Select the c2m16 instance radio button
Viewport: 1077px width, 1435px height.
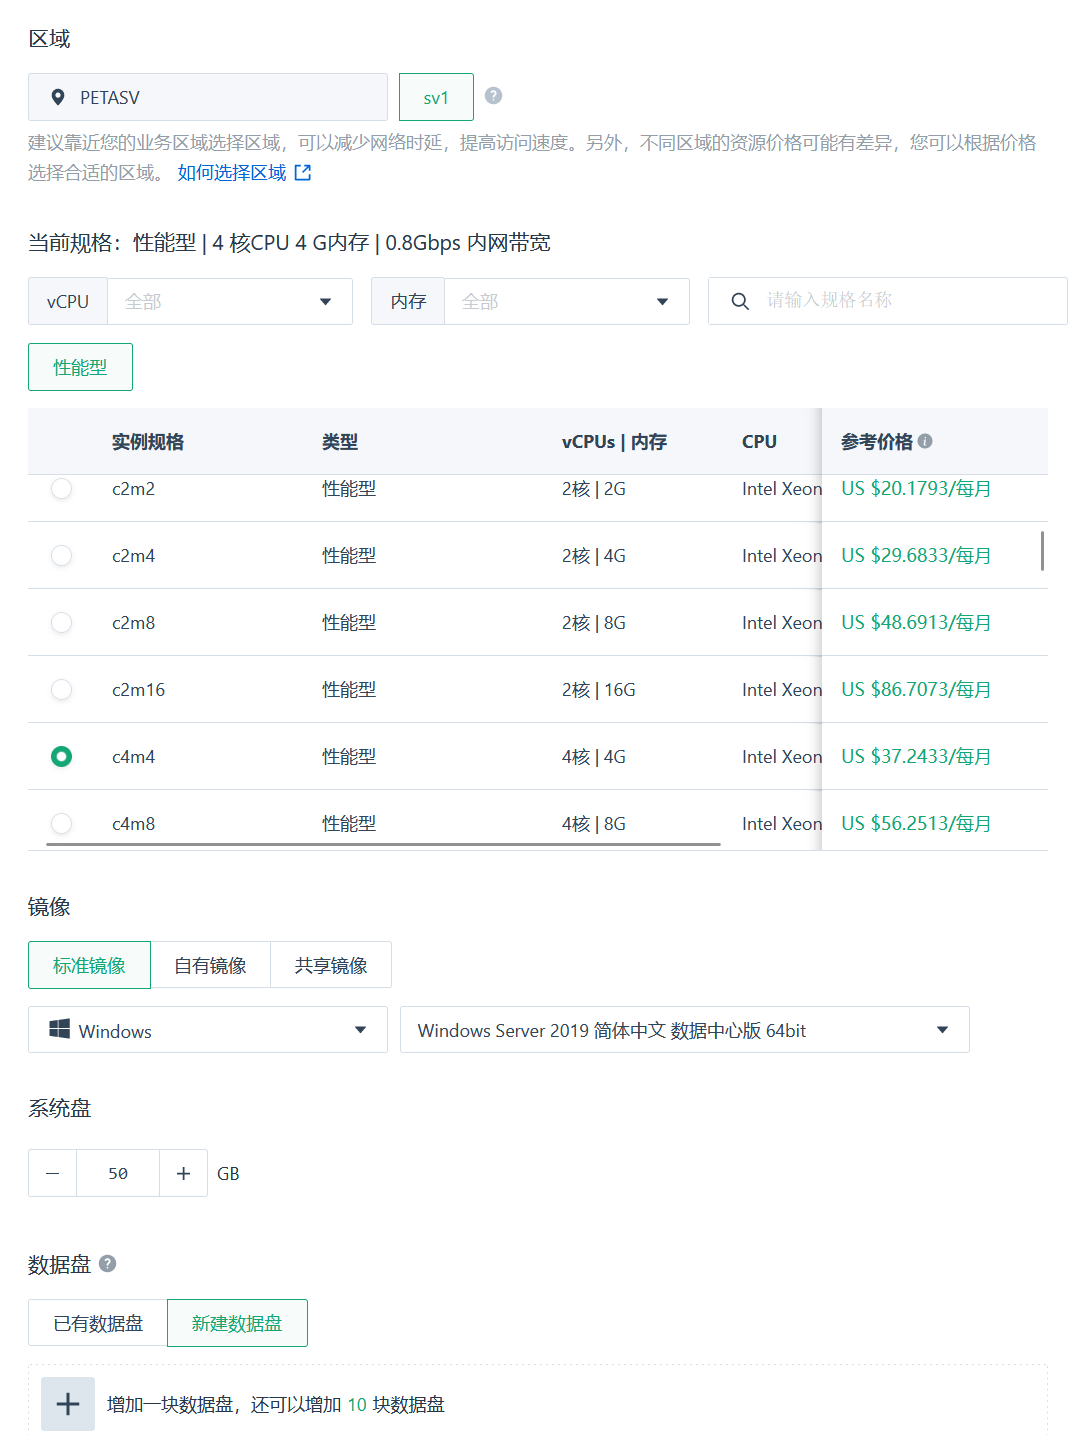61,689
